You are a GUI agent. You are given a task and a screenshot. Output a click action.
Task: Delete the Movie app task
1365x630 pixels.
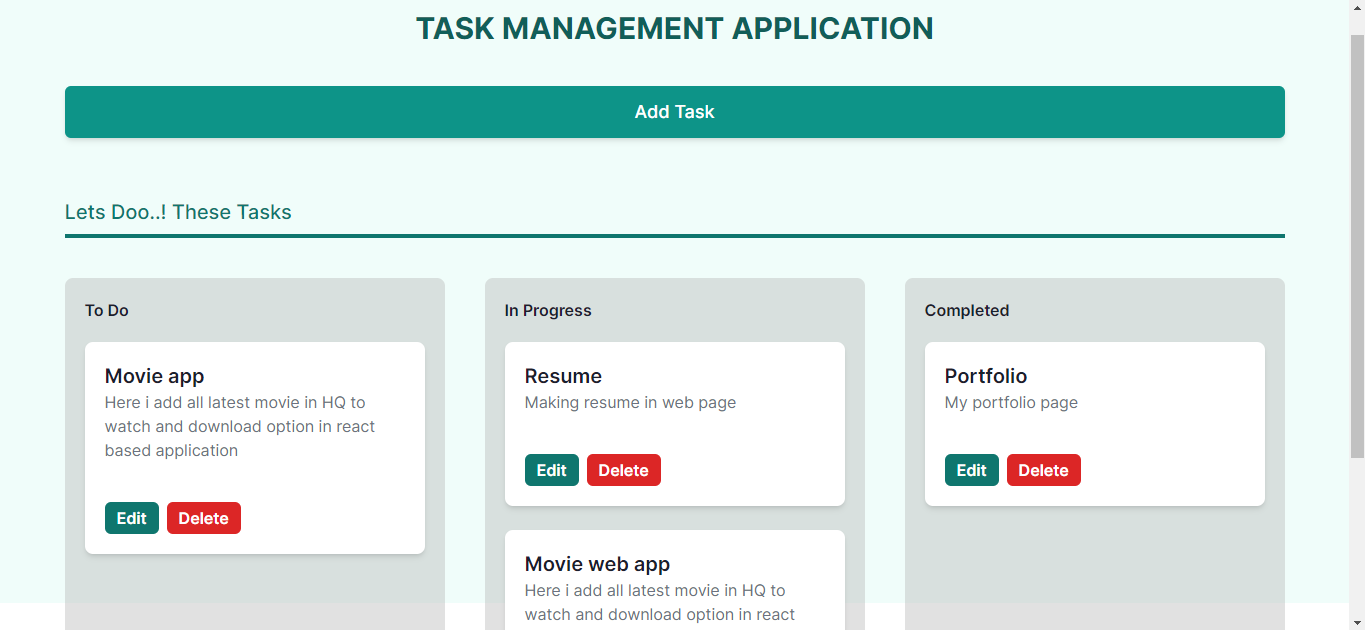pos(204,518)
